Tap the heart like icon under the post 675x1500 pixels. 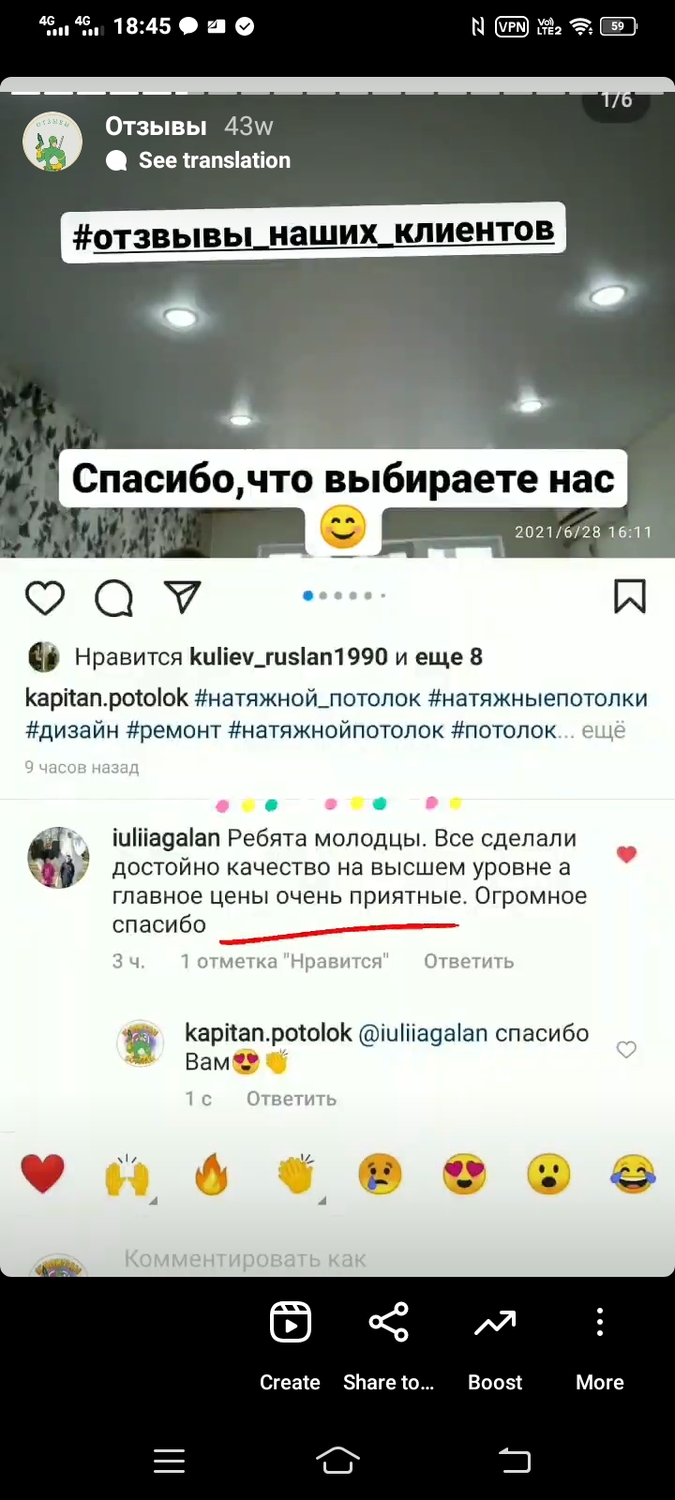[45, 597]
